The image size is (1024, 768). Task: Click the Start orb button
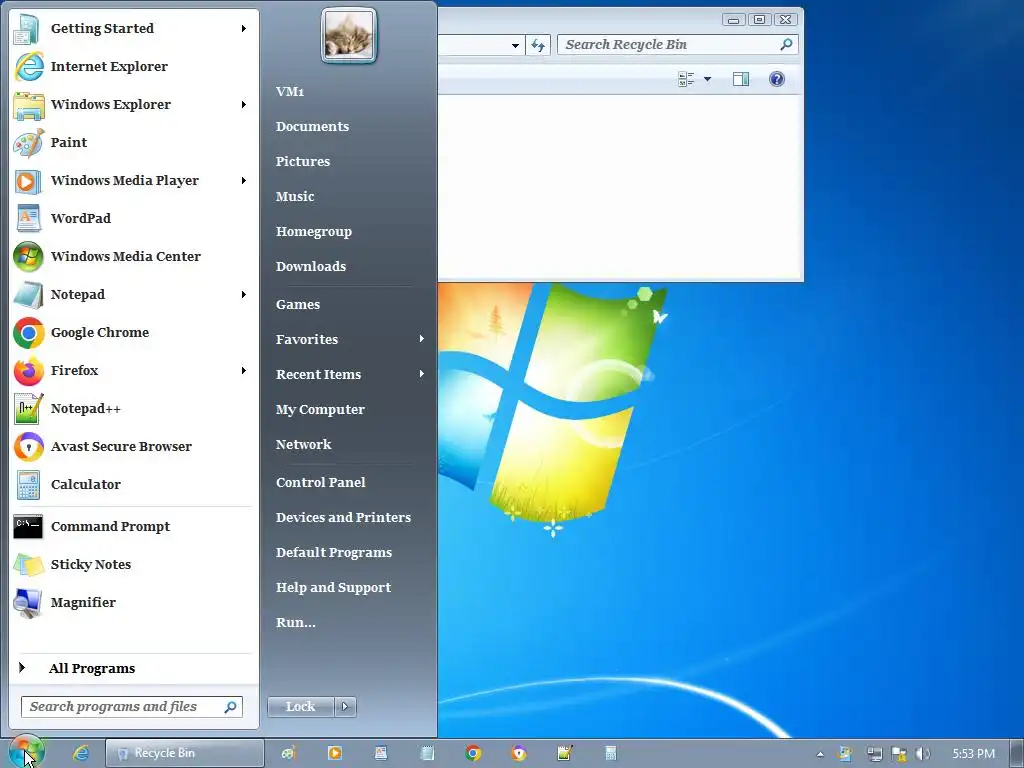pyautogui.click(x=26, y=751)
